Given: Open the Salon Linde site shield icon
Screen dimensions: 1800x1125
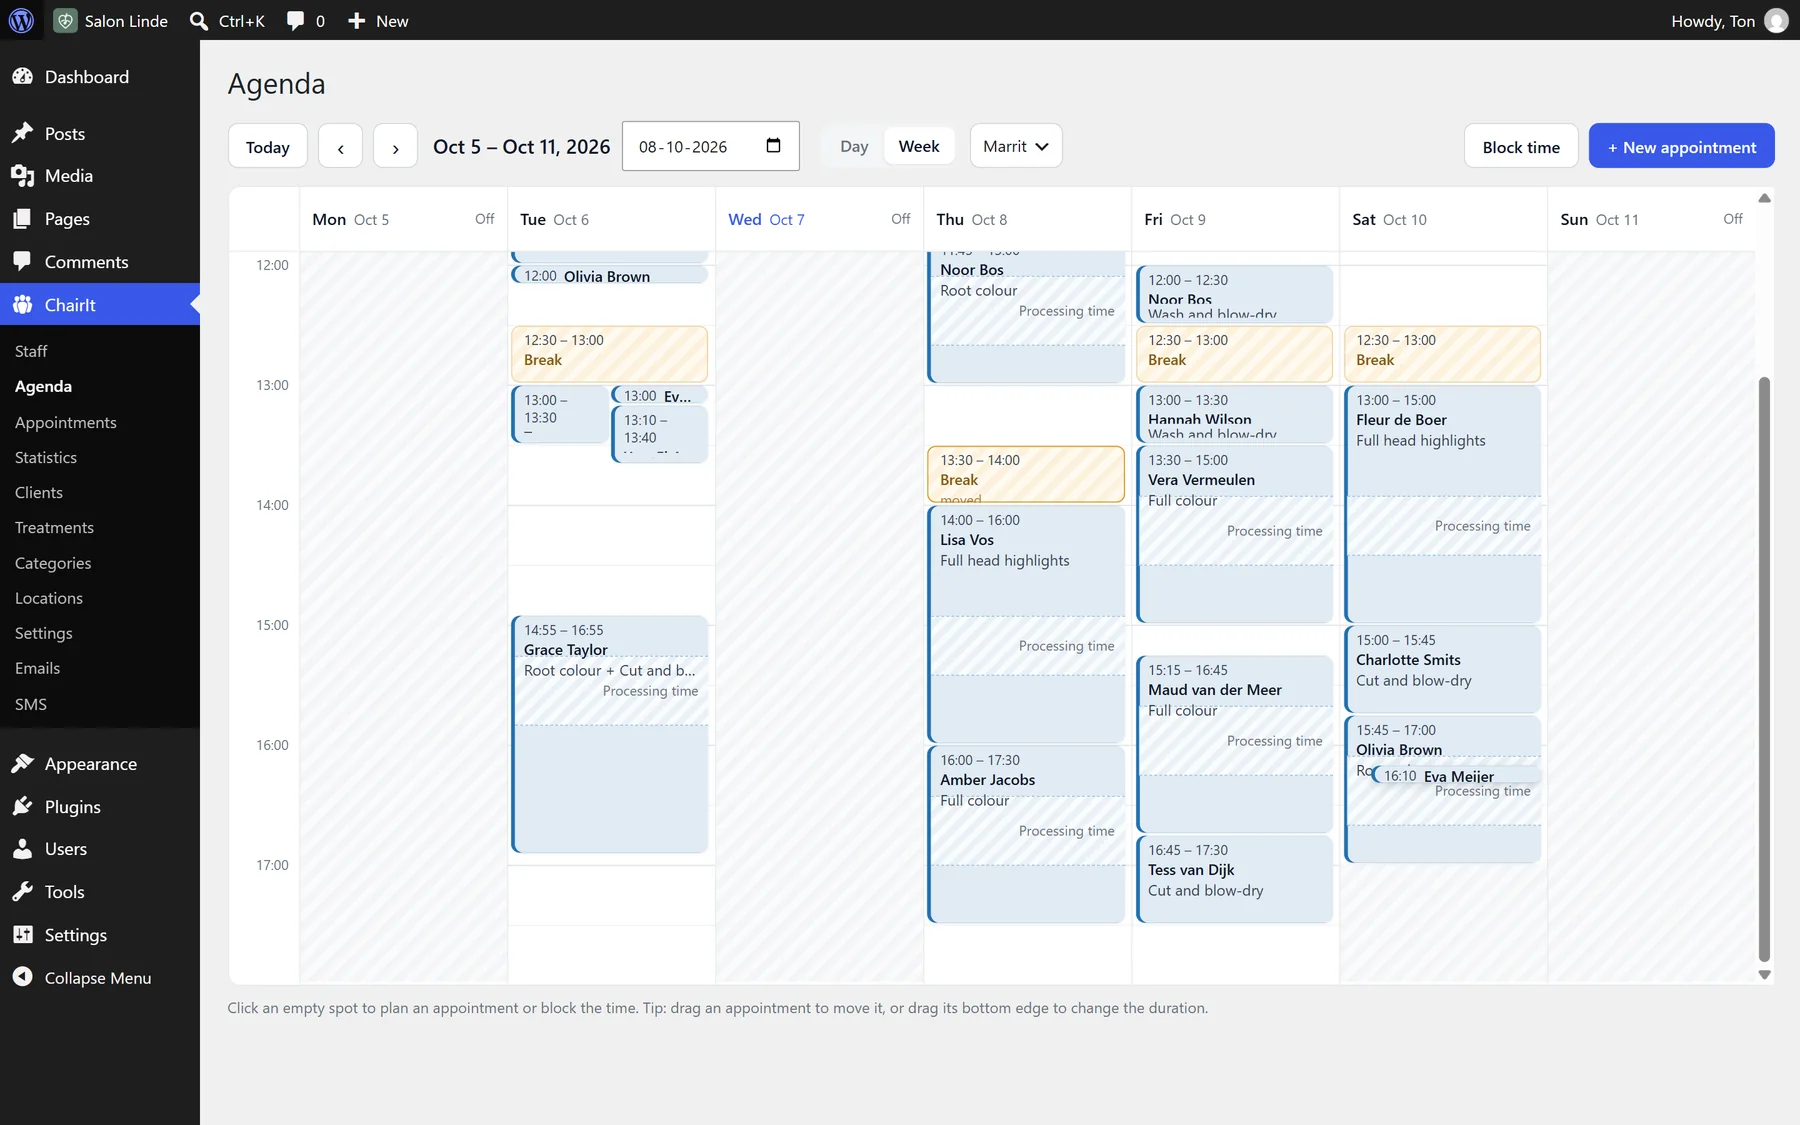Looking at the screenshot, I should 65,20.
